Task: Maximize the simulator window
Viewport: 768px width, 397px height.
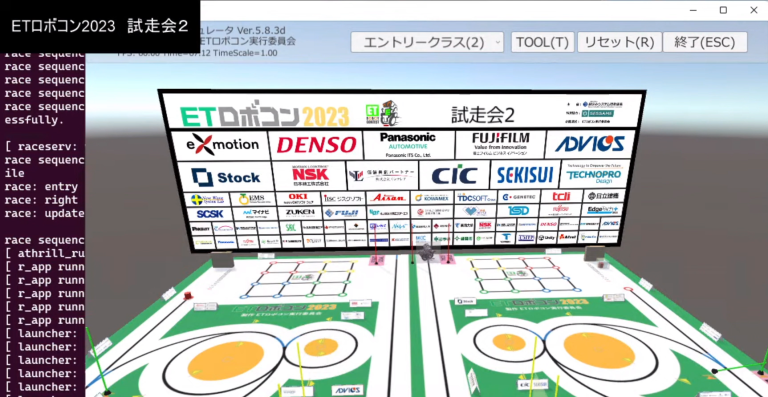Action: point(723,10)
